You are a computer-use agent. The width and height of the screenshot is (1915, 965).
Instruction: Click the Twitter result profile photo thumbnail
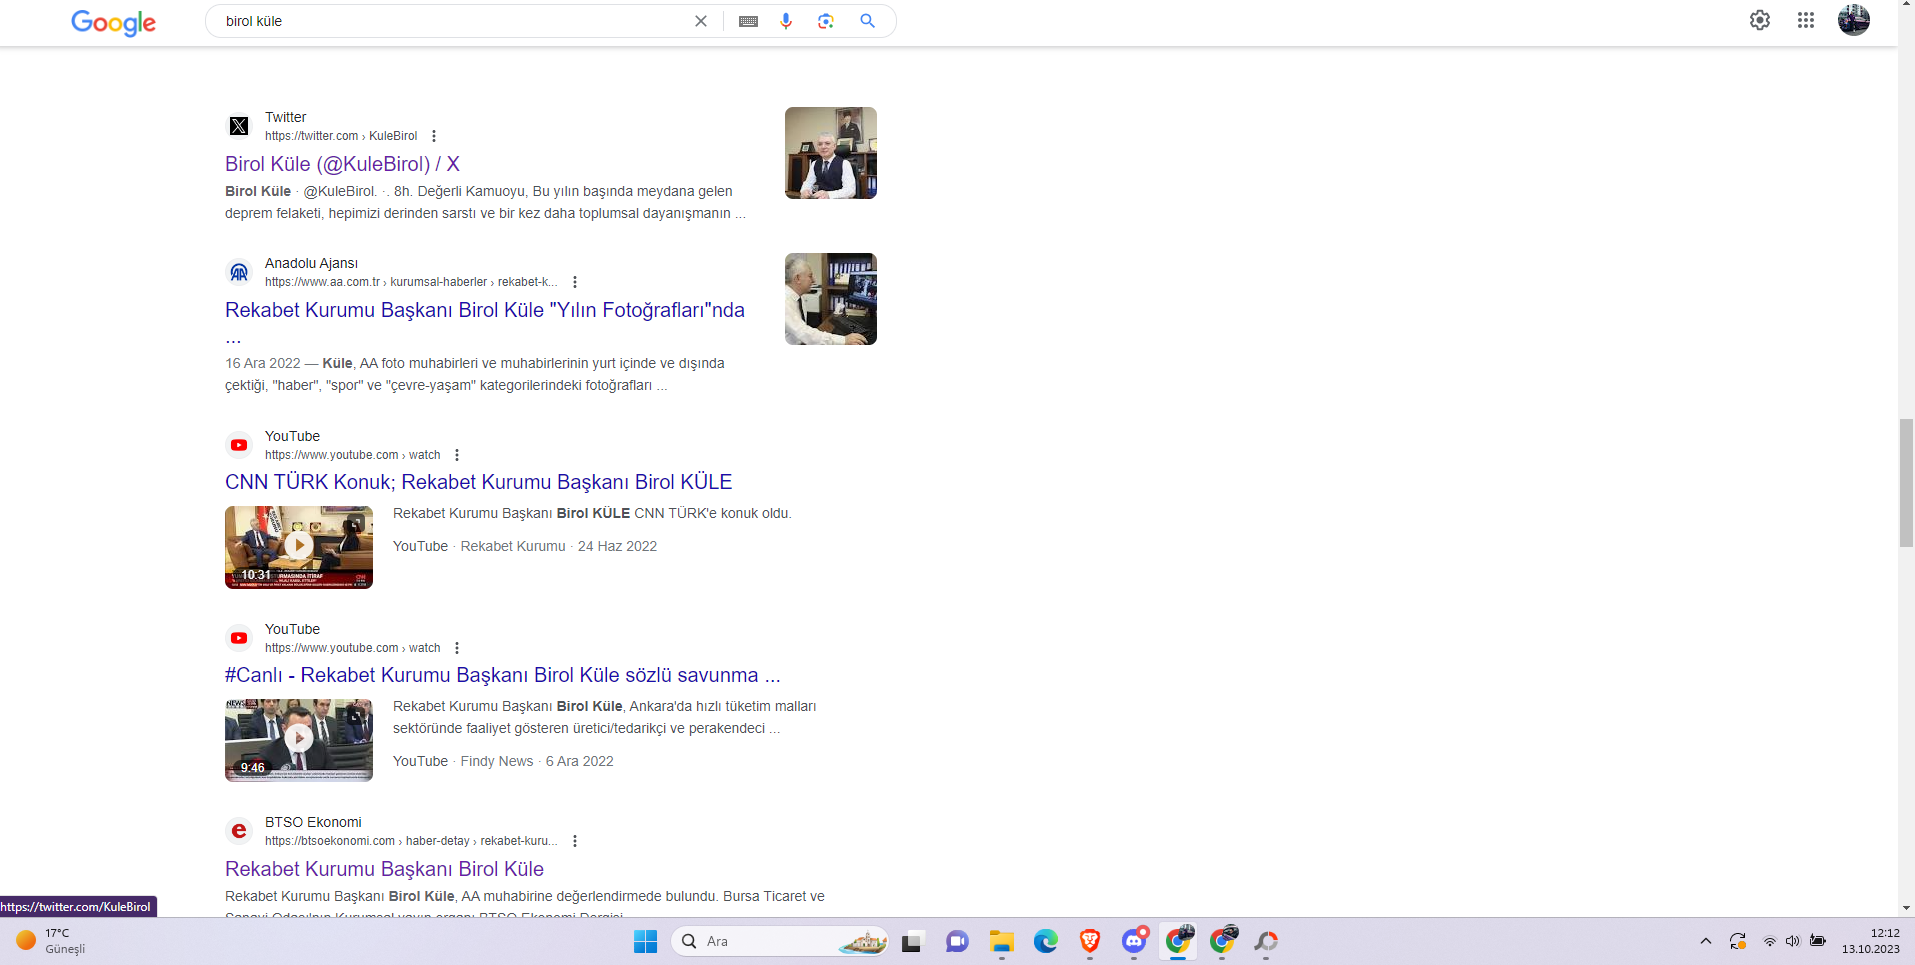[831, 153]
